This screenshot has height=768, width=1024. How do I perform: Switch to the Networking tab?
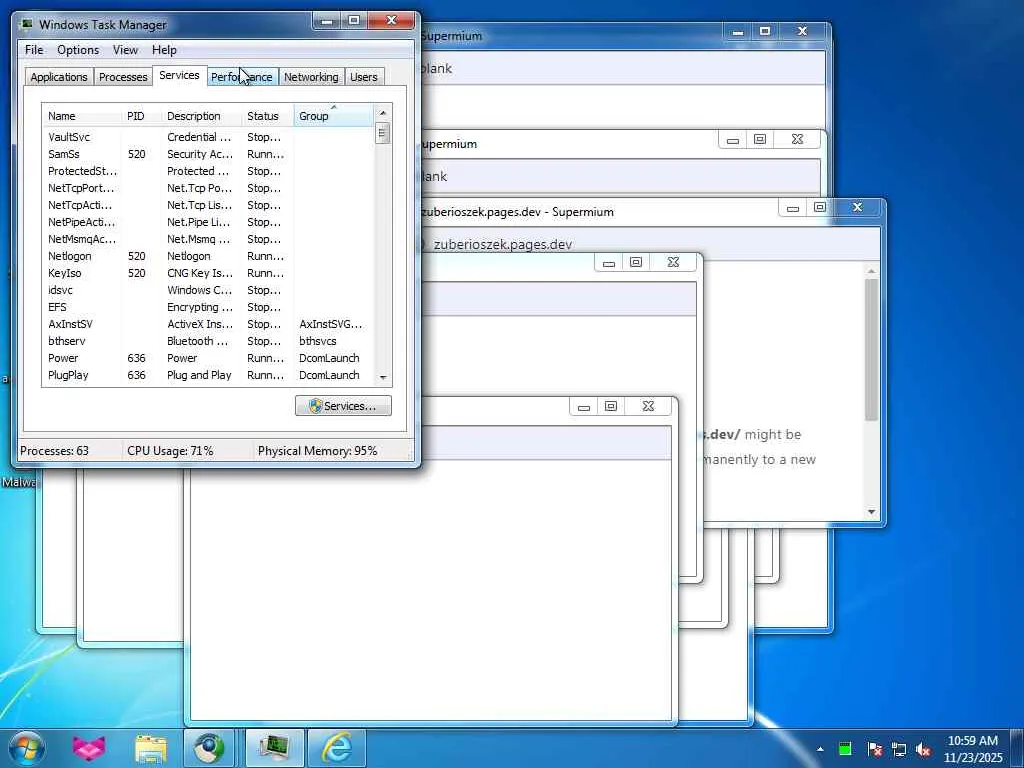[x=311, y=76]
